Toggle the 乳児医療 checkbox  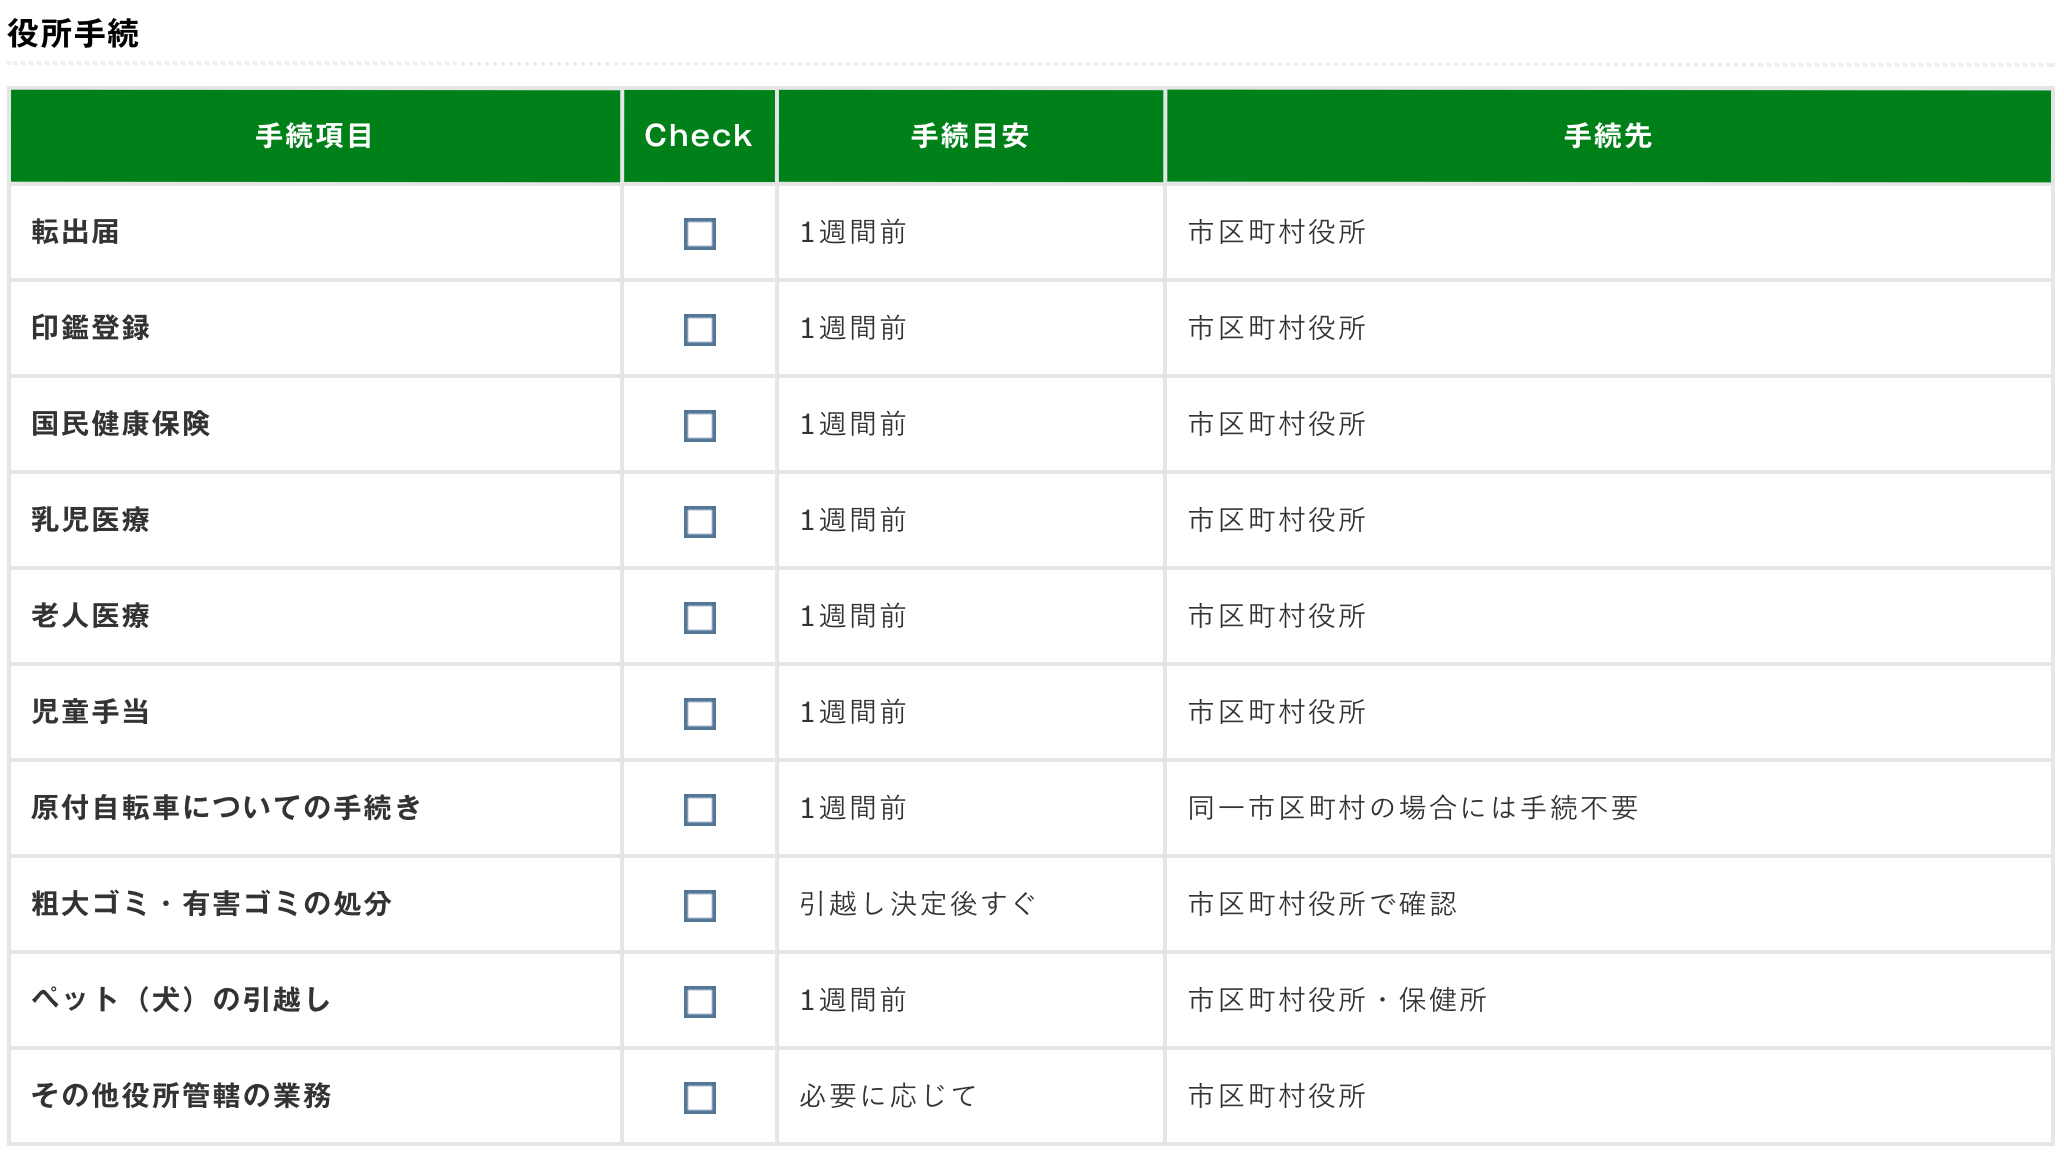(699, 522)
